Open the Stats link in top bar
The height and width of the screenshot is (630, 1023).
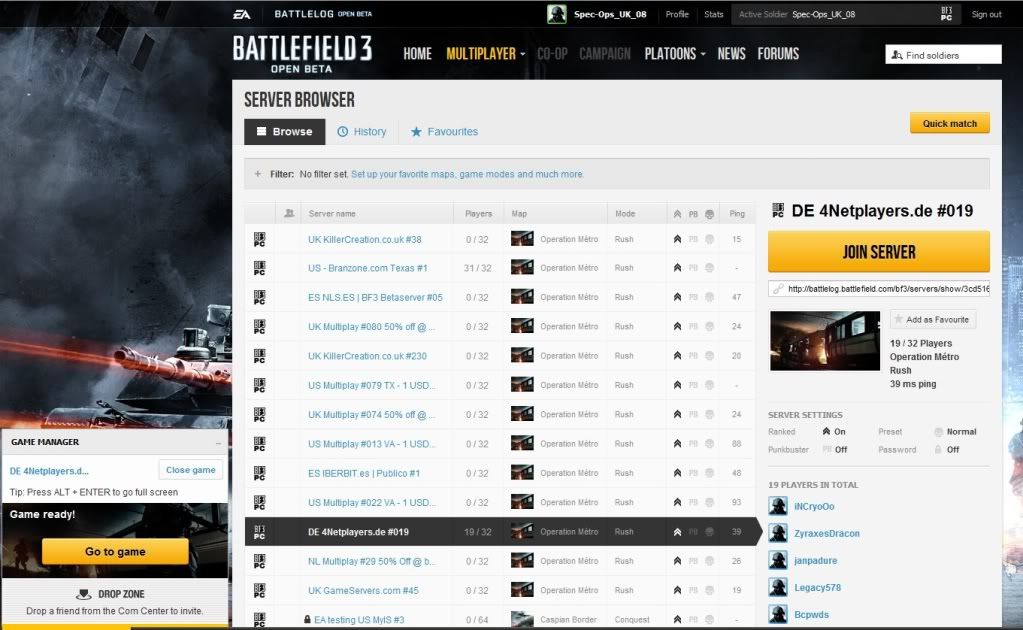coord(713,14)
